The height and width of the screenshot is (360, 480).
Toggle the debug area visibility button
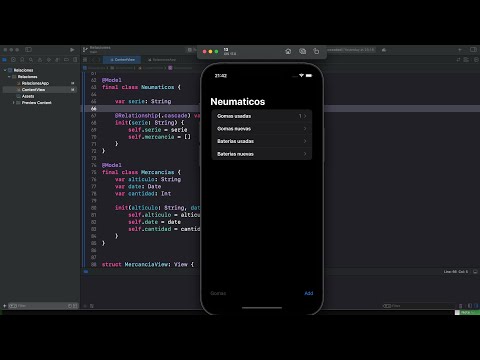(x=475, y=272)
